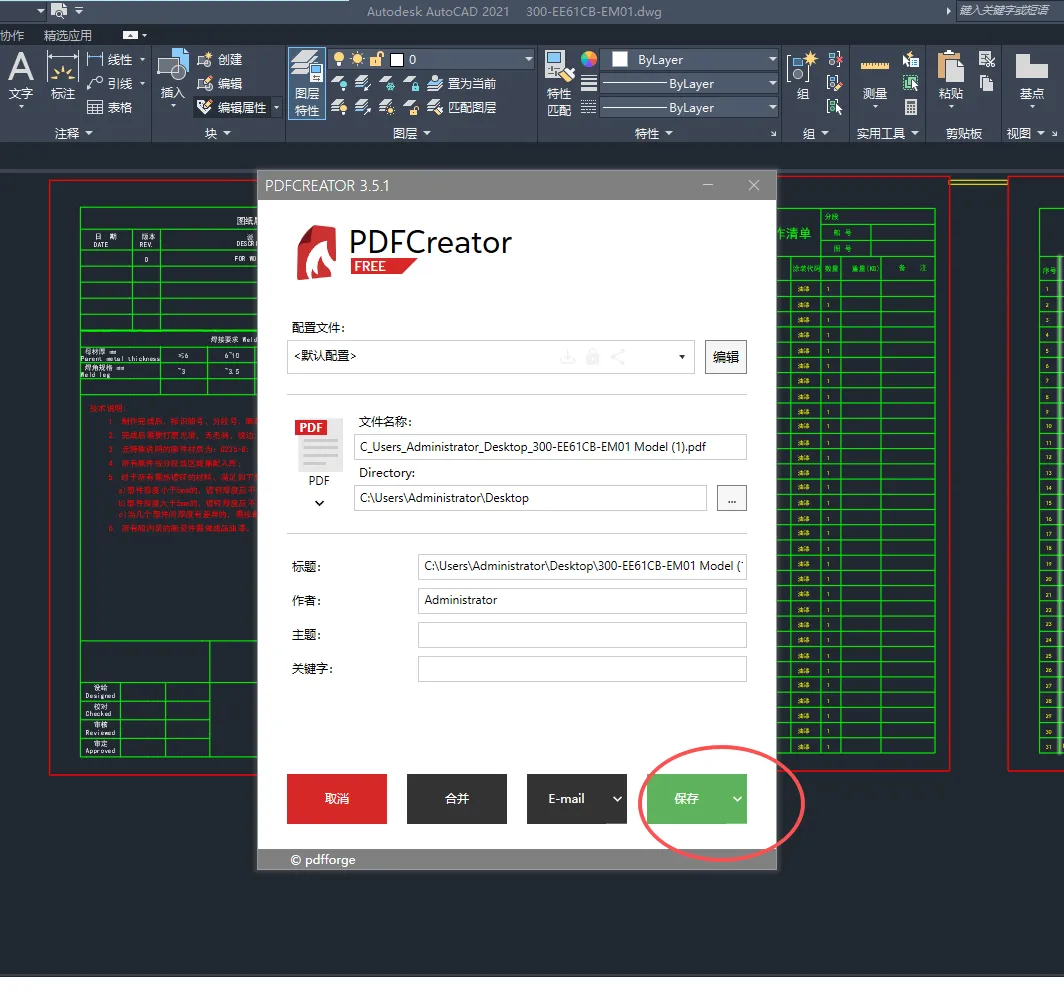
Task: Click the ungroup icon in 组 panel
Action: (x=835, y=60)
